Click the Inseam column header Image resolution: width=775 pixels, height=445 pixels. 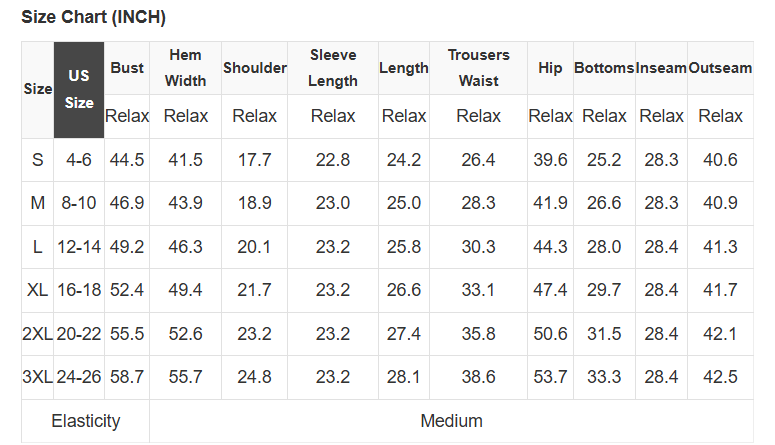662,68
